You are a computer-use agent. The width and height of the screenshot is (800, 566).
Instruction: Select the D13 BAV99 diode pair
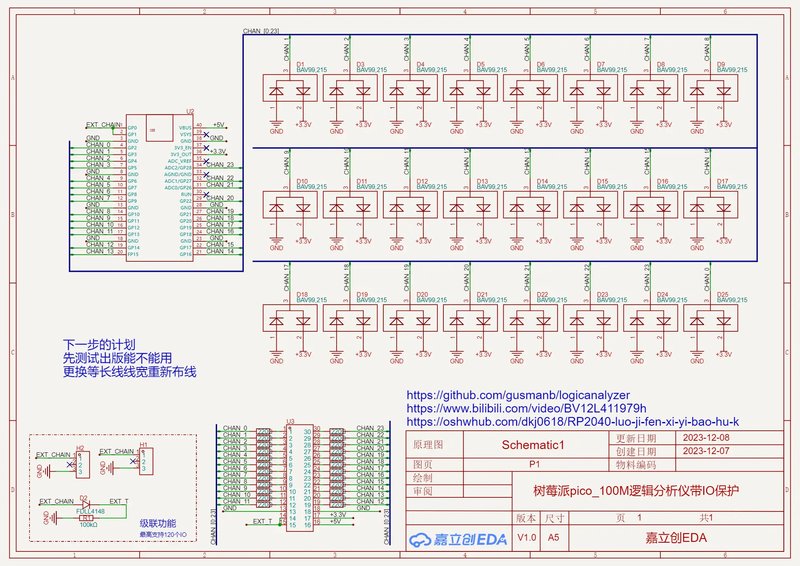point(470,205)
